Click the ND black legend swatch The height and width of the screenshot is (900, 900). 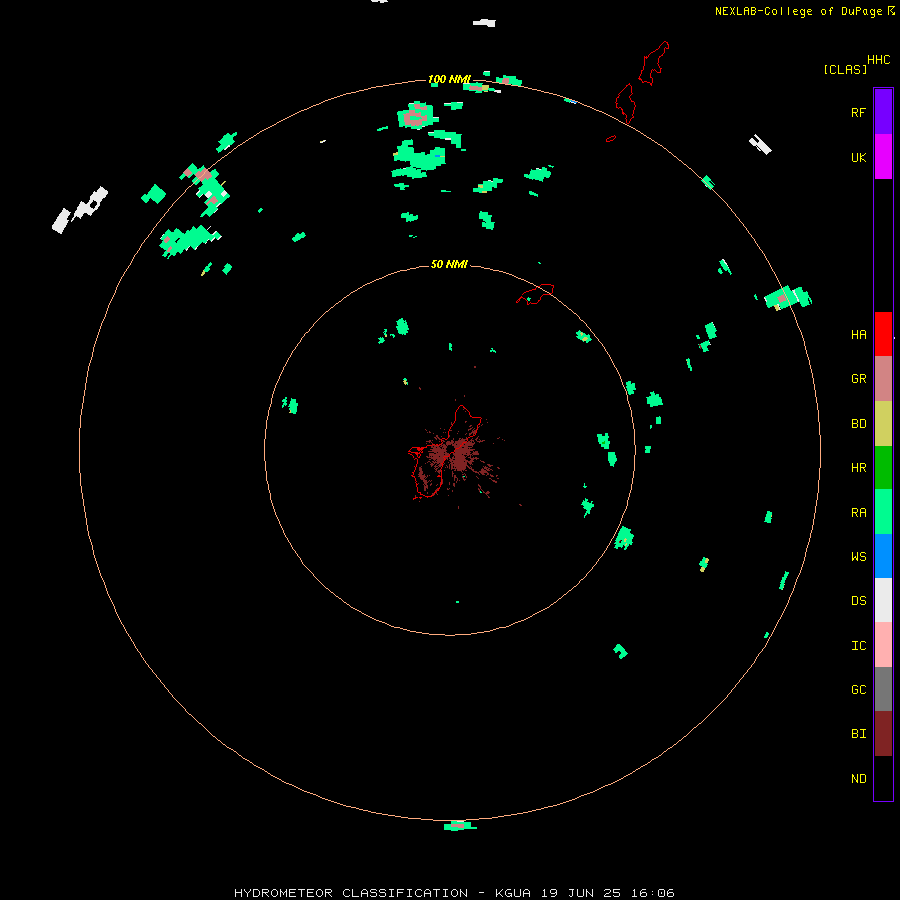(883, 778)
